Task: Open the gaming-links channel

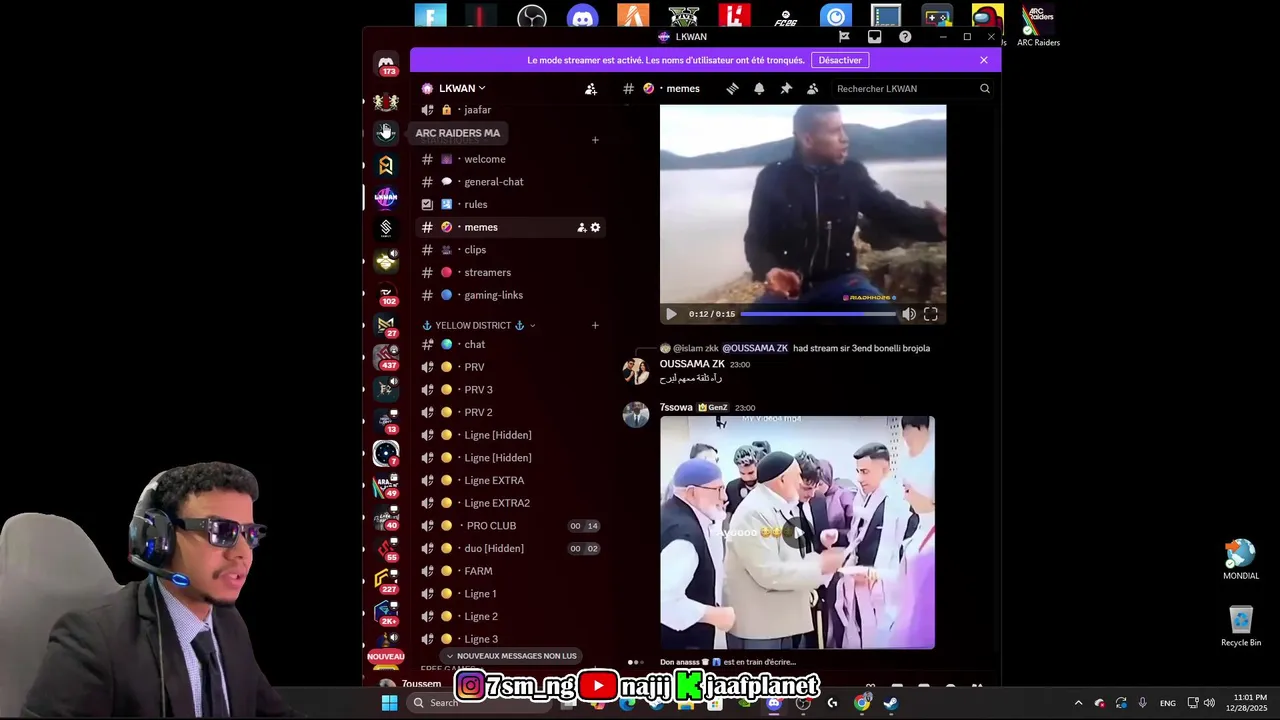Action: point(508,295)
